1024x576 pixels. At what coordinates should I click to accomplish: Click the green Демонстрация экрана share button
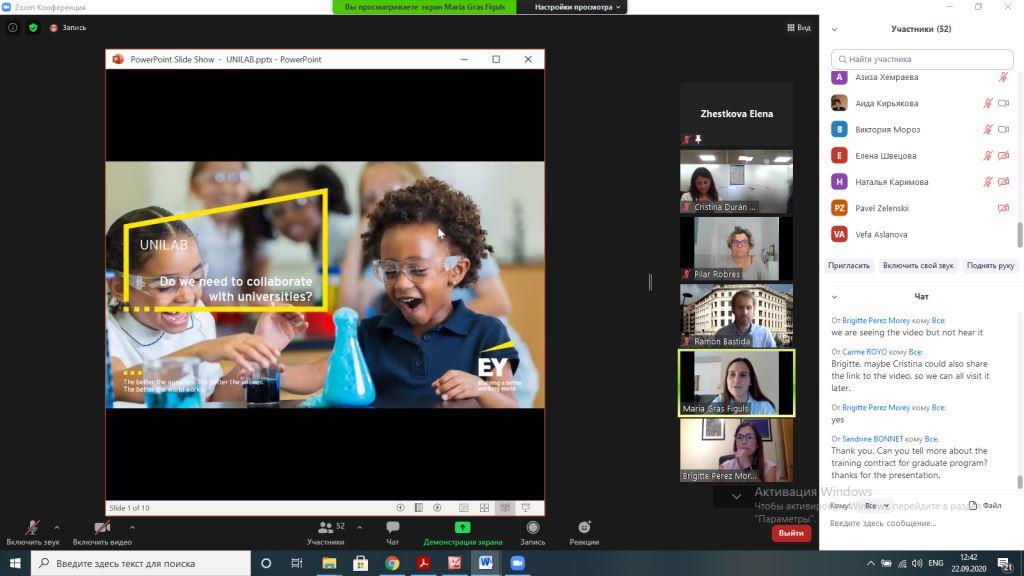[462, 533]
